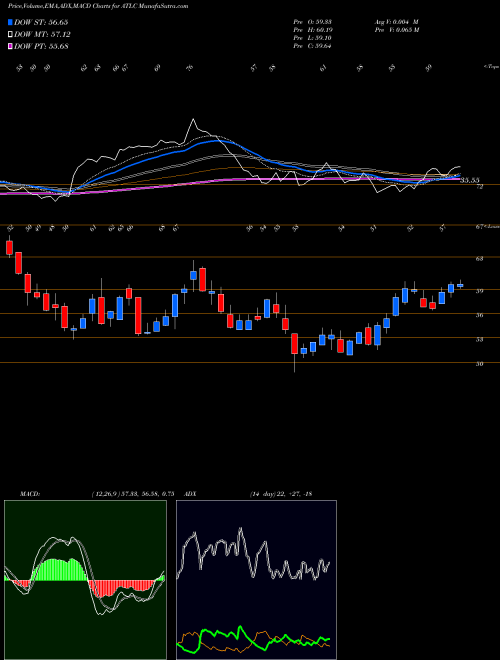Click the 'Pre H: 60.19' high value

pyautogui.click(x=312, y=30)
